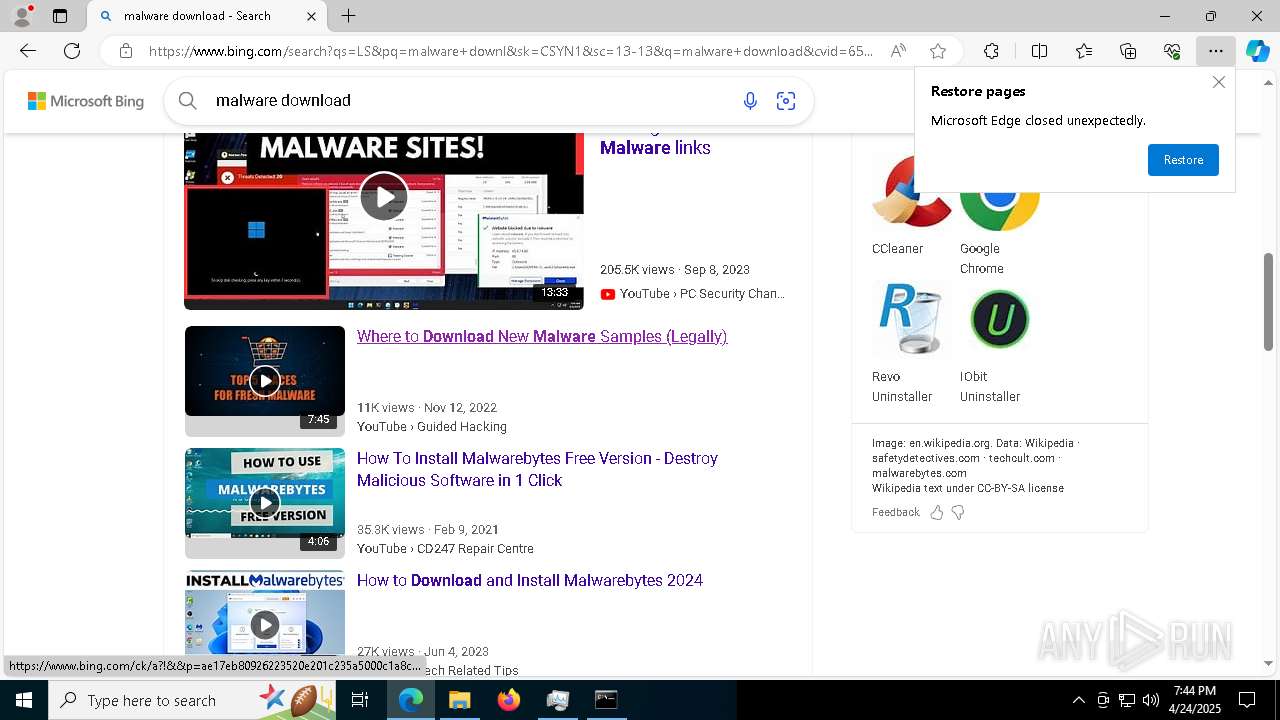
Task: Close the Restore pages popup
Action: [x=1218, y=82]
